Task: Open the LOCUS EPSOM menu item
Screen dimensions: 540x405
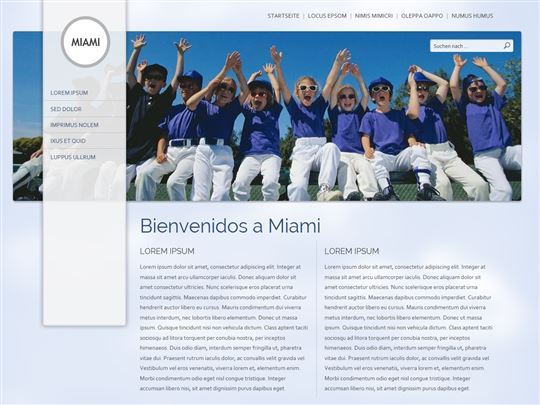Action: [x=327, y=16]
